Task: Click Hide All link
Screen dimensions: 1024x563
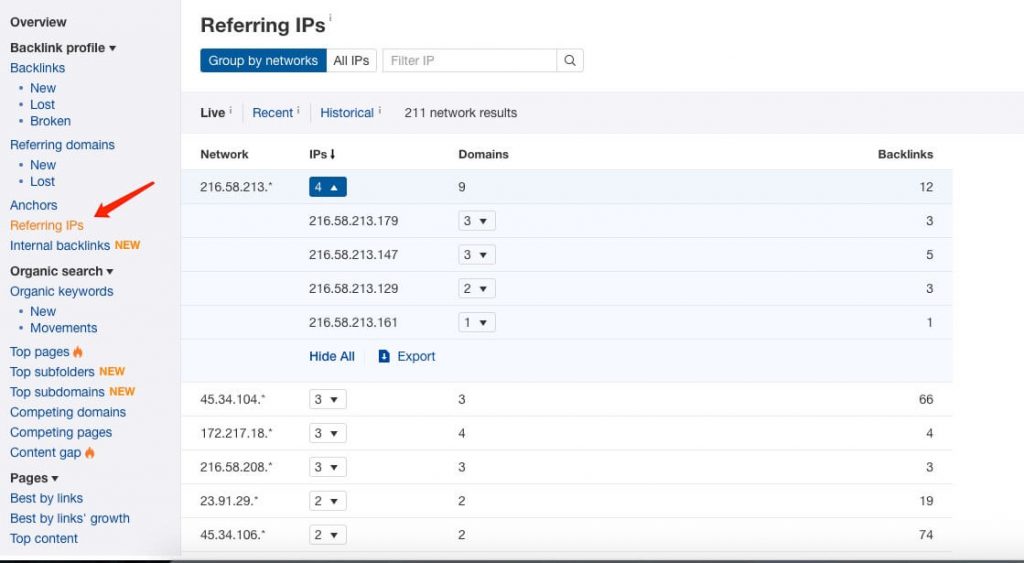Action: tap(332, 357)
